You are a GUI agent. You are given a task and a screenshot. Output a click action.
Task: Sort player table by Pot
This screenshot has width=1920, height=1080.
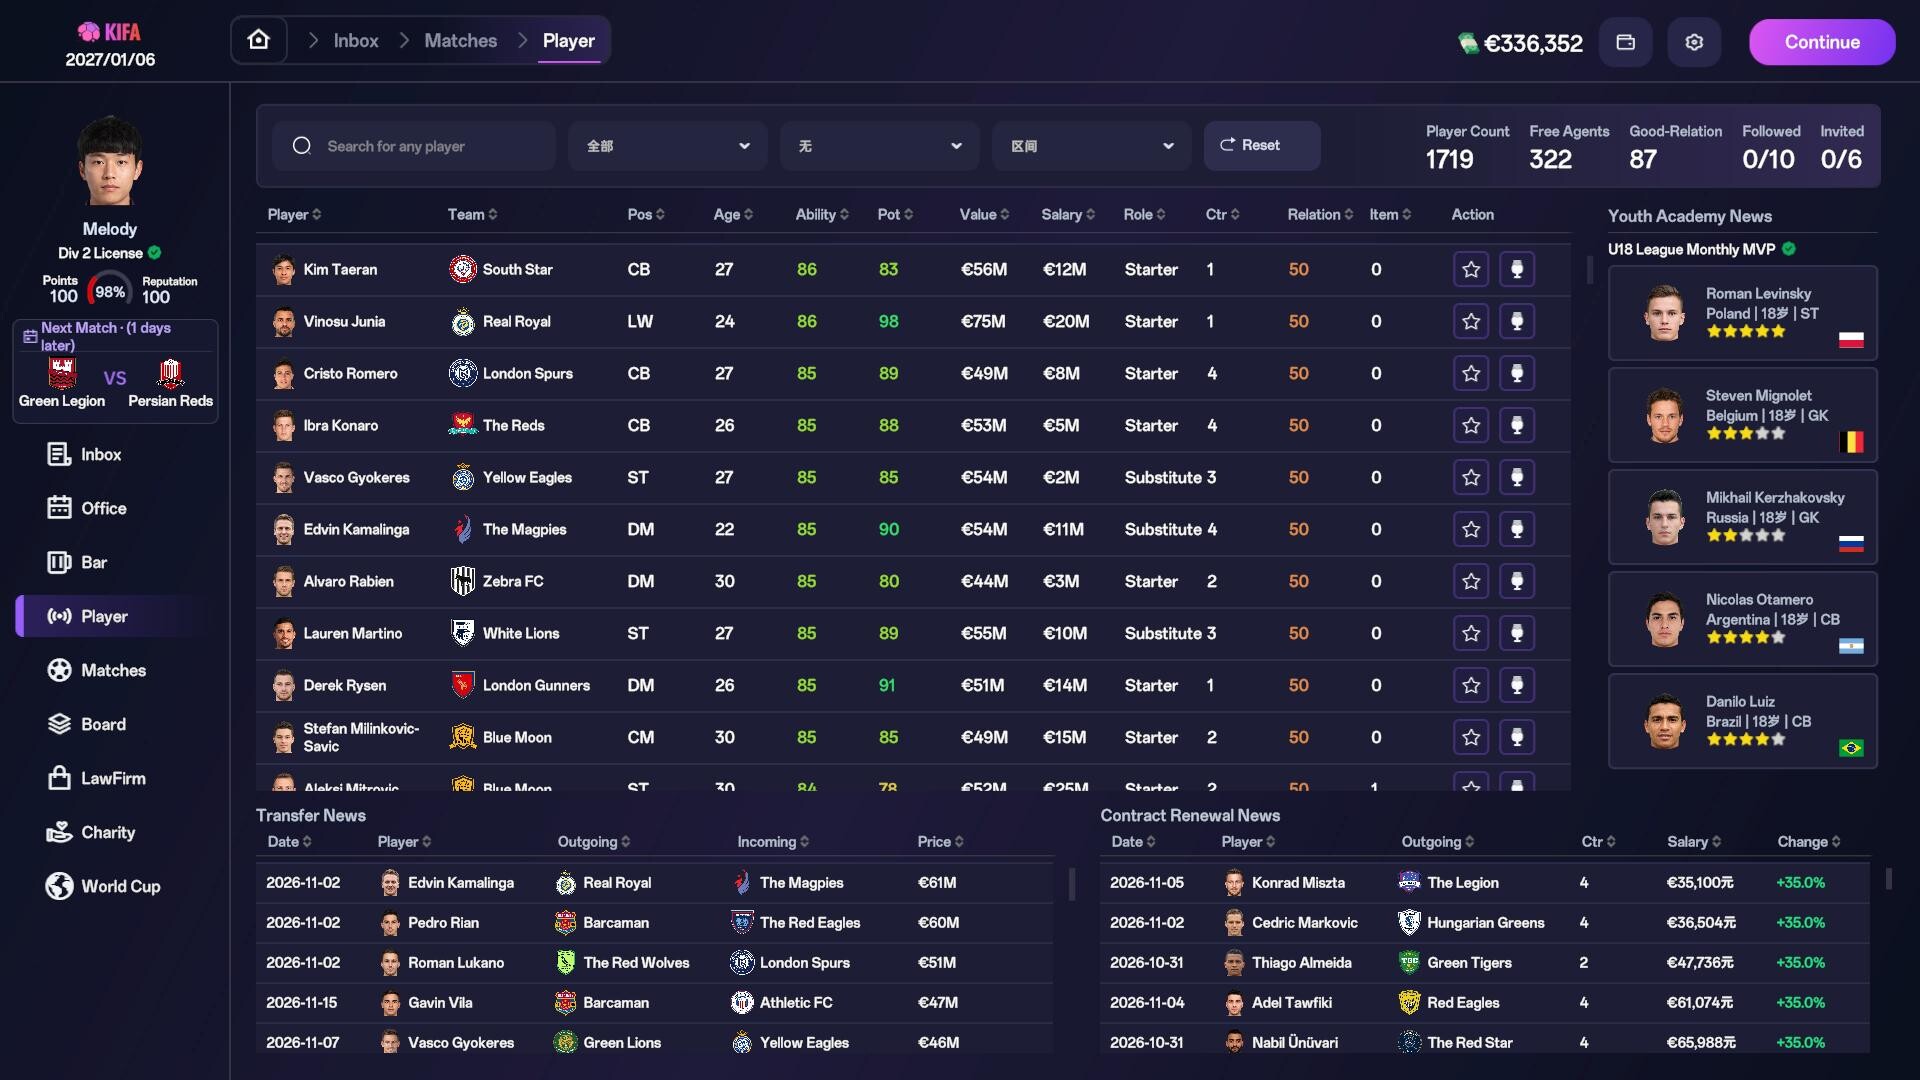(x=895, y=214)
